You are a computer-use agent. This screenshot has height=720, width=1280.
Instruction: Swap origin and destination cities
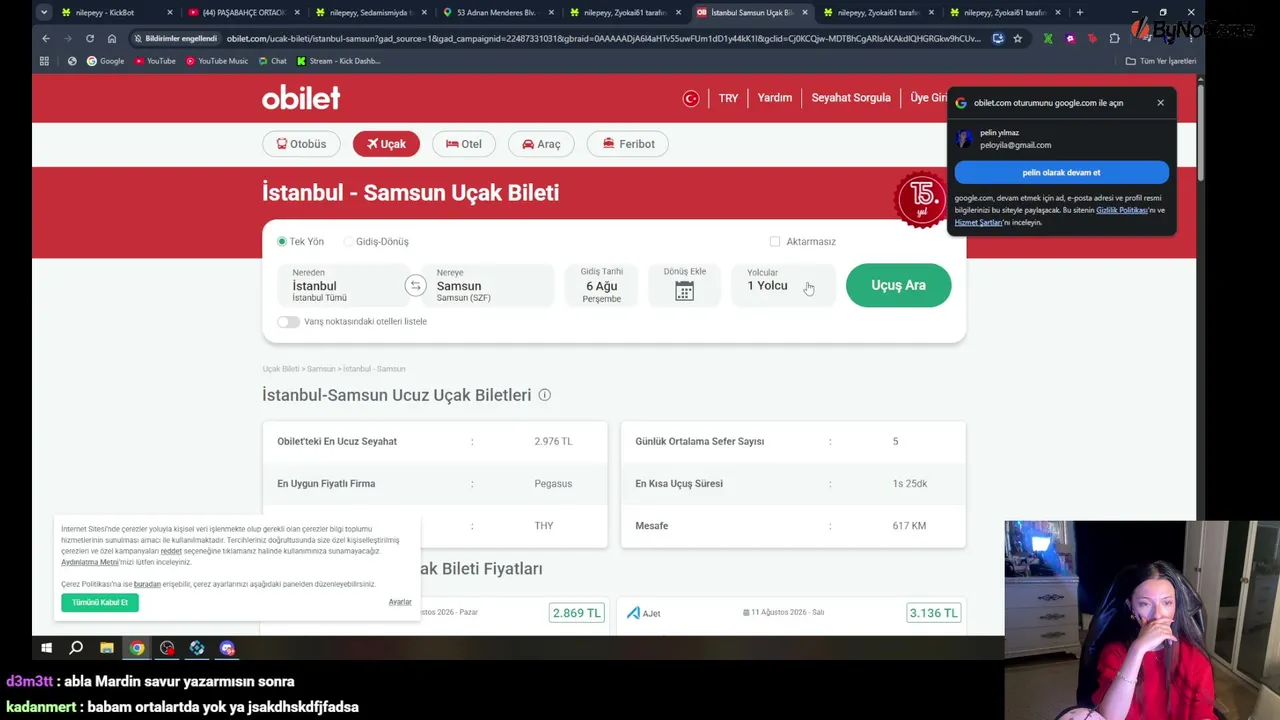click(x=415, y=286)
